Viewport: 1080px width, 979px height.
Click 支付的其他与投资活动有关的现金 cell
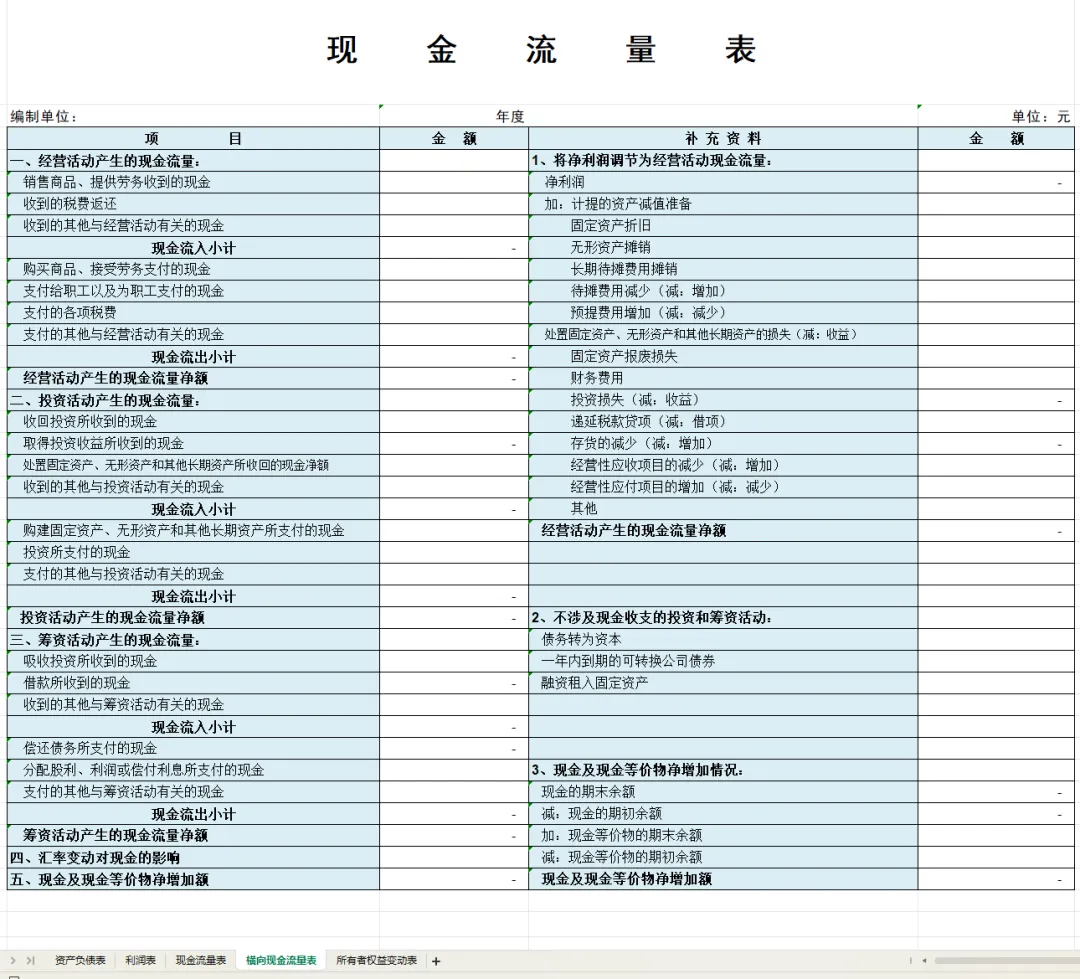(x=193, y=575)
